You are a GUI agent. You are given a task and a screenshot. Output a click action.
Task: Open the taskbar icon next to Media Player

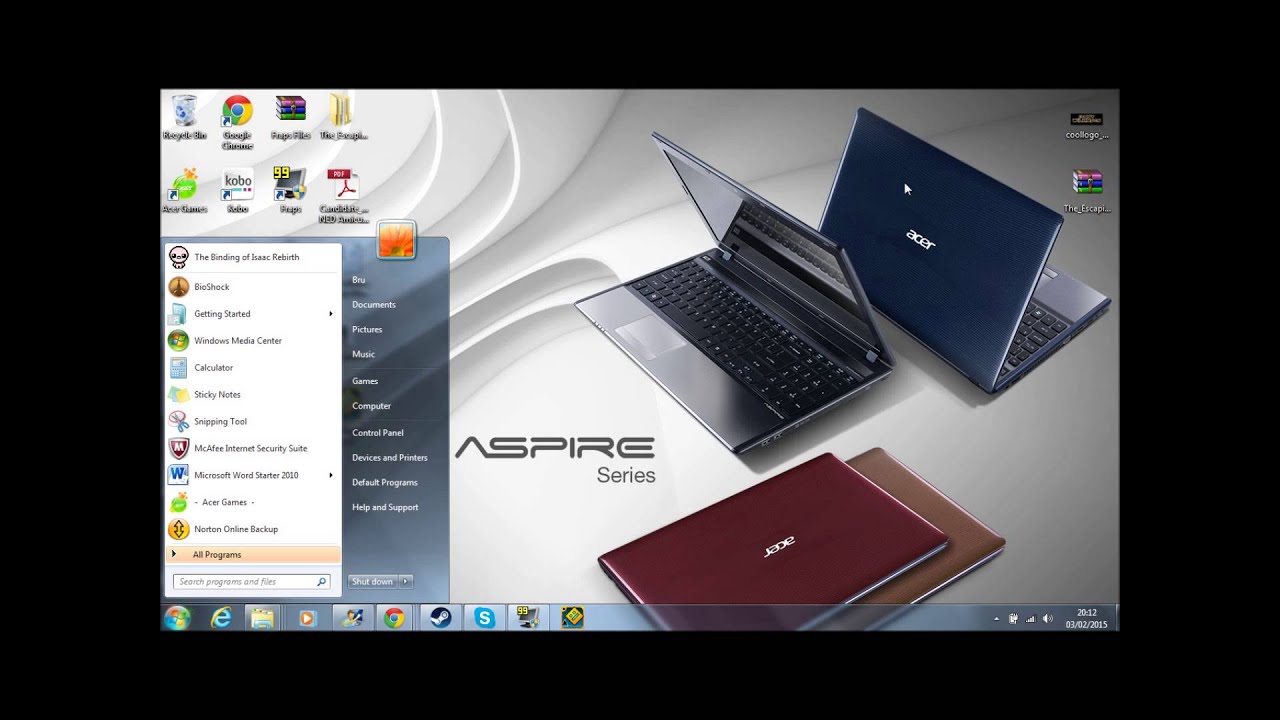pos(351,618)
